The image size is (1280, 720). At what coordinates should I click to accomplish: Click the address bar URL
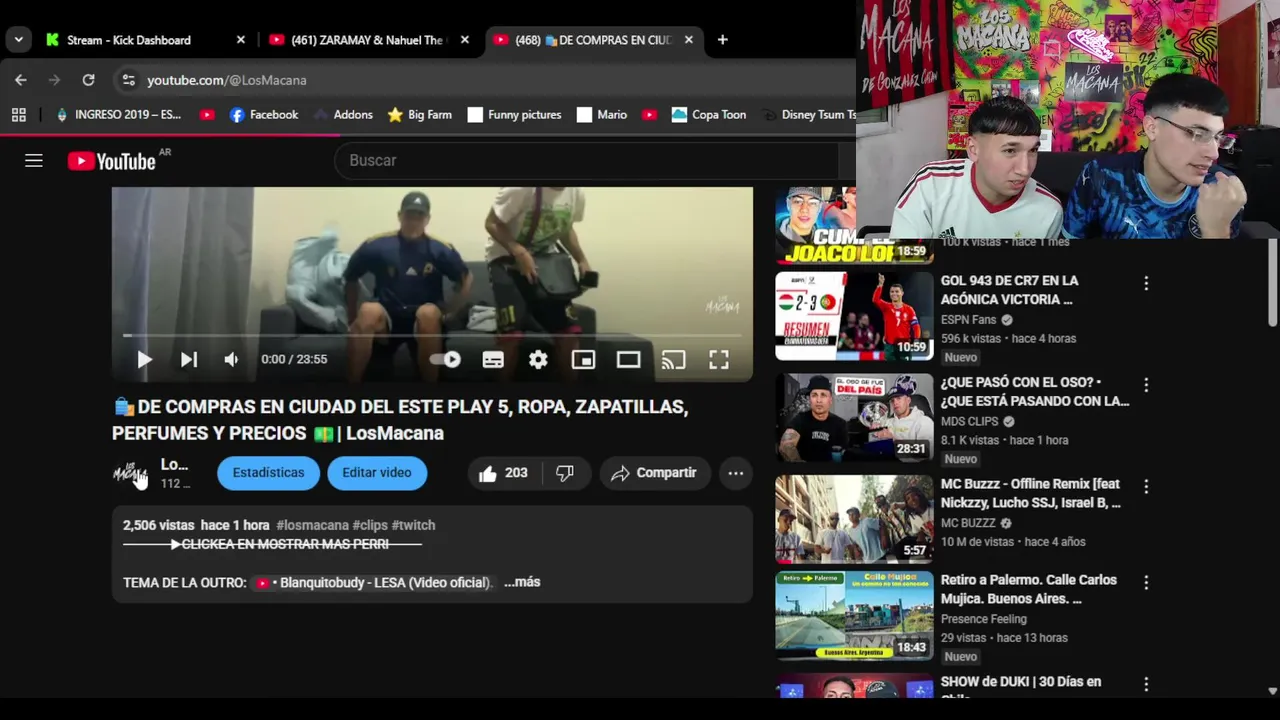tap(227, 80)
